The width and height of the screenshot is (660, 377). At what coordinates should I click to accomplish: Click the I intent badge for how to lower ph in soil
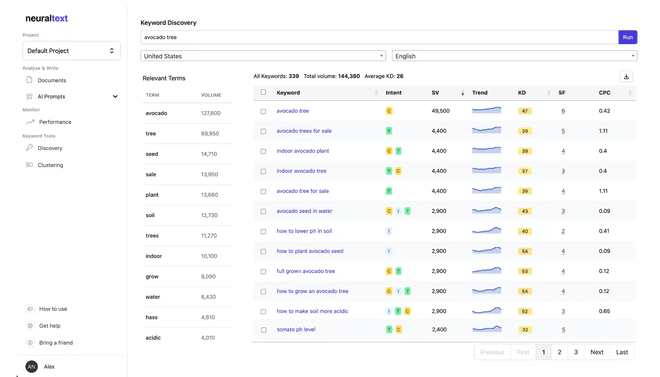point(389,231)
